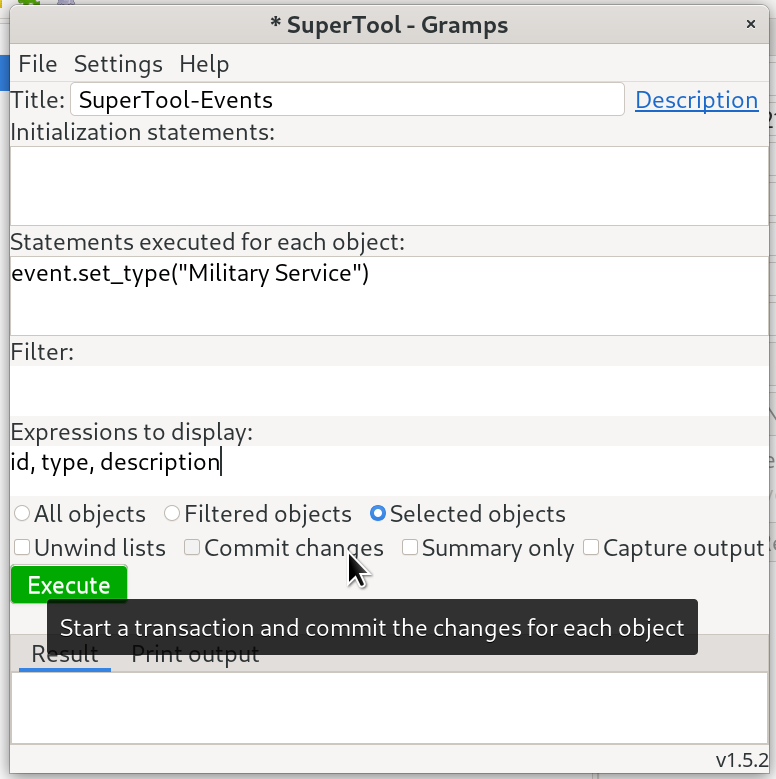Click inside the empty result output area
This screenshot has height=779, width=776.
(x=388, y=708)
